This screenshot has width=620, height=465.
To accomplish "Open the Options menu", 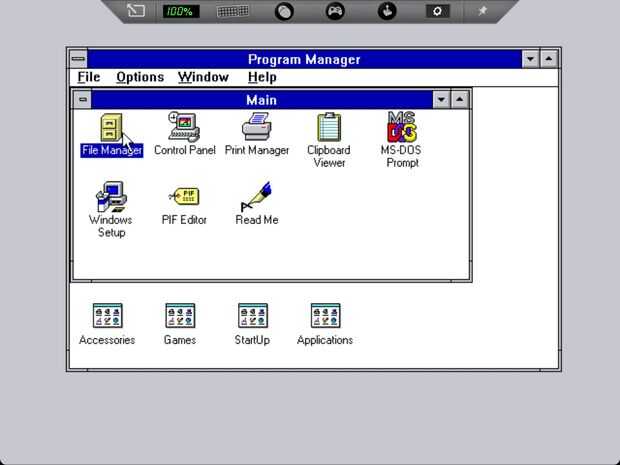I will [140, 77].
